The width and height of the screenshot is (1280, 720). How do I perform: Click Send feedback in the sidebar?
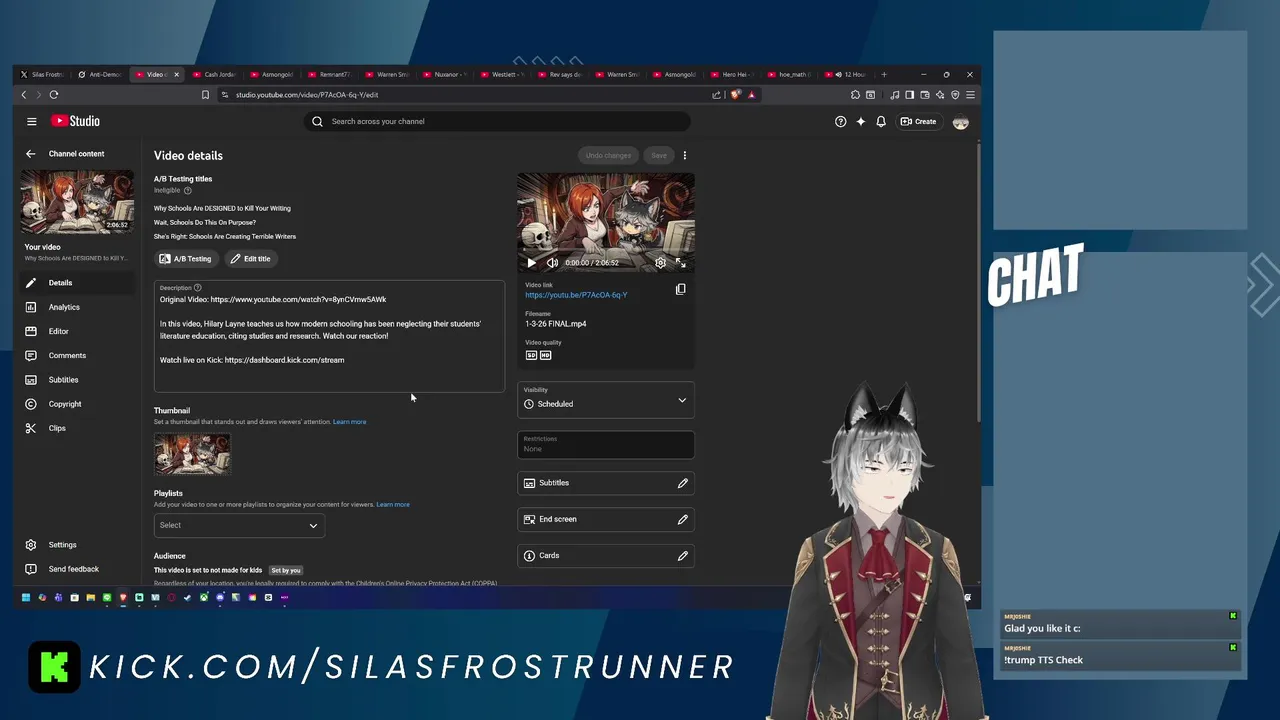click(76, 569)
